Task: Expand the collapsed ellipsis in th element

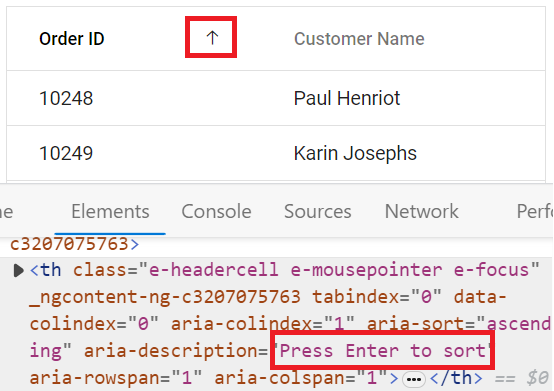Action: (x=413, y=379)
